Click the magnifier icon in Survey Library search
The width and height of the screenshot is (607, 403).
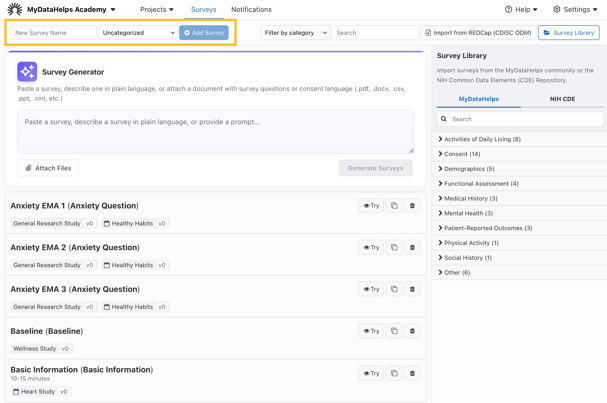coord(444,119)
